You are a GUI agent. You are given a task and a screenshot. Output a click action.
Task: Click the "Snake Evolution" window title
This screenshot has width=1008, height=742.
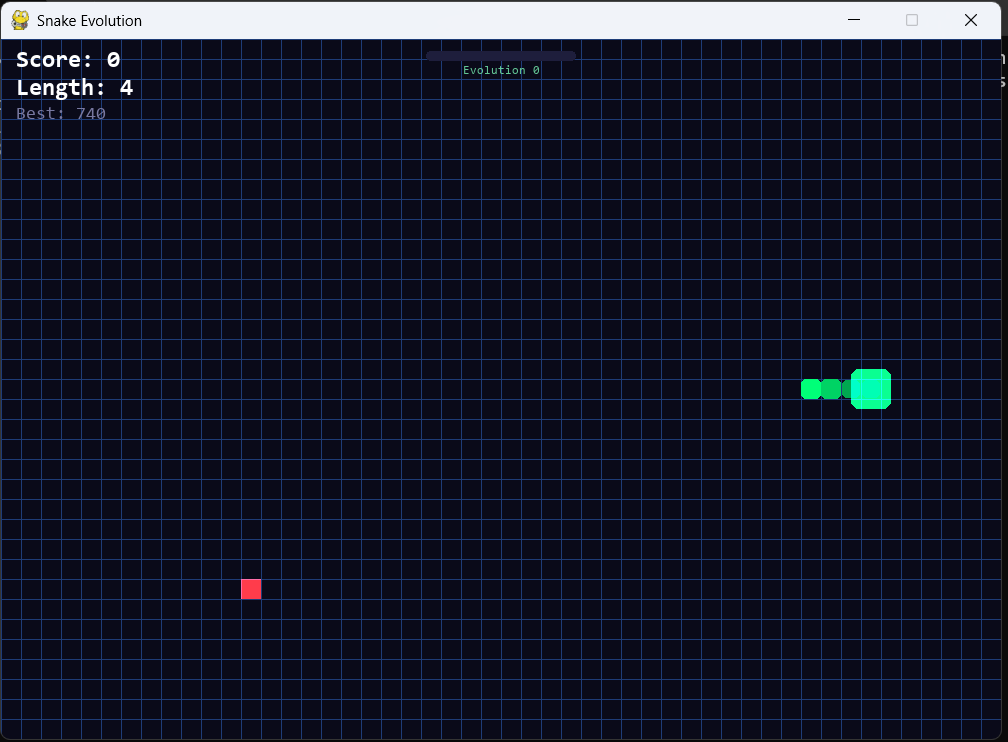tap(89, 21)
